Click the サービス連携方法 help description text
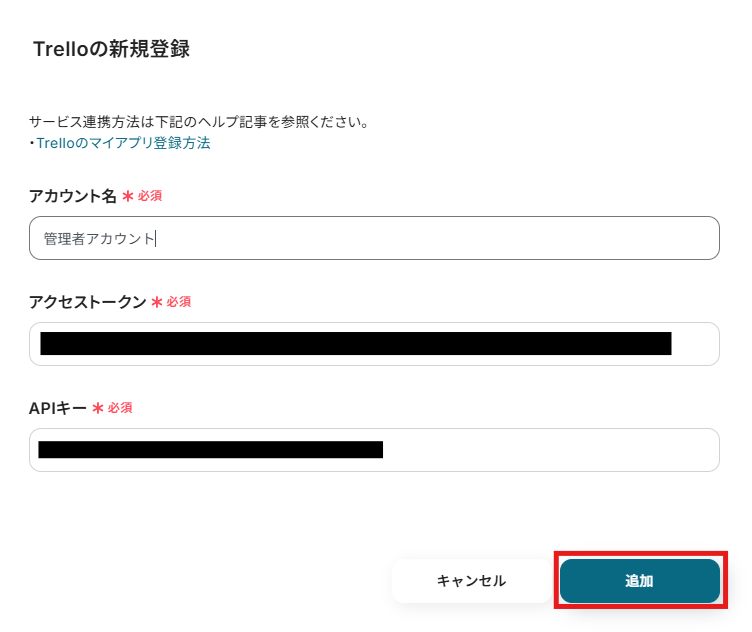752x632 pixels. (200, 122)
